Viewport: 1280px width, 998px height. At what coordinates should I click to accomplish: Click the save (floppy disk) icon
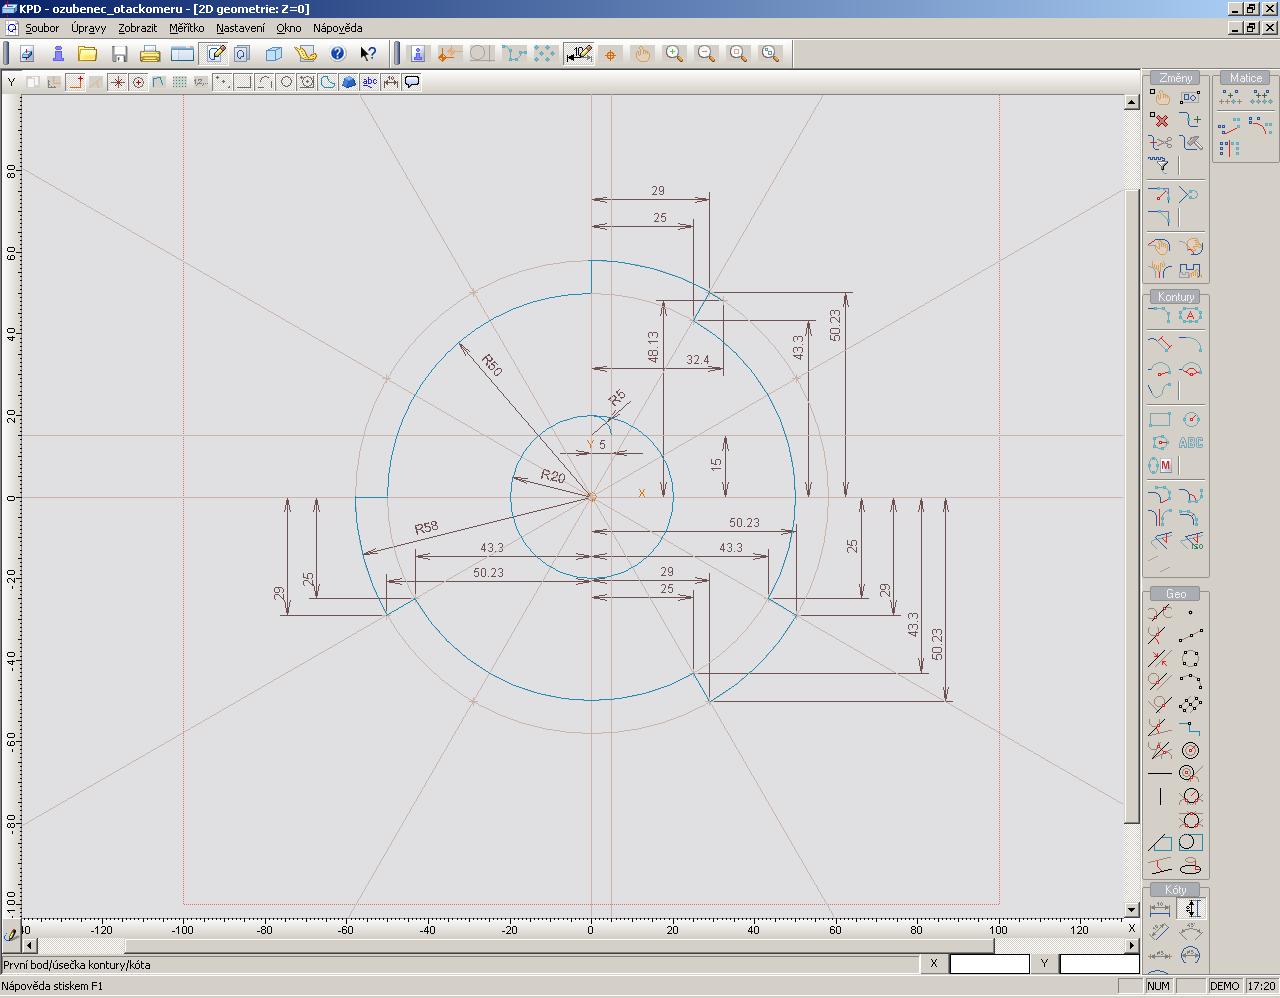click(x=119, y=54)
